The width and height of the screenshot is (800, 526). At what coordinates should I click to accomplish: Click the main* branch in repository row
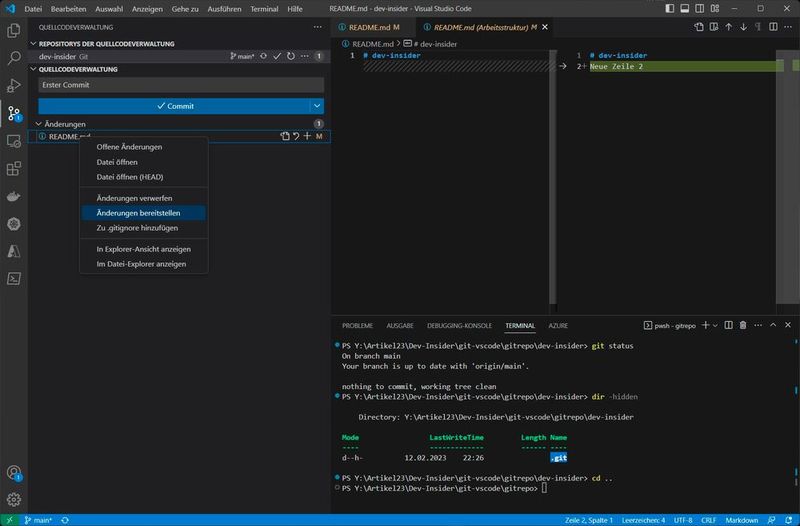click(242, 56)
